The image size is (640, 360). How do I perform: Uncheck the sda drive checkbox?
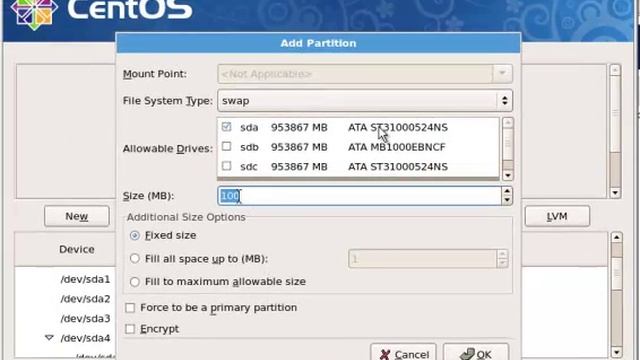click(227, 127)
